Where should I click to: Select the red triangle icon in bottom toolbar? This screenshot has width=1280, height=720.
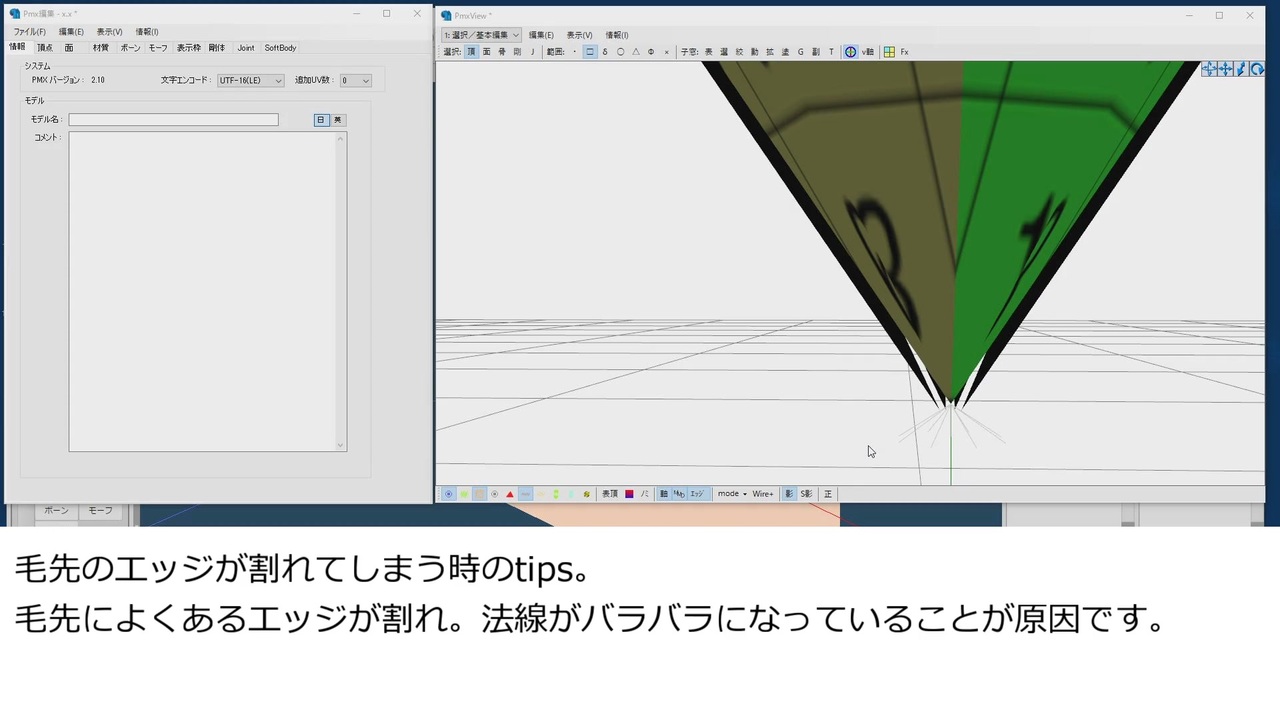[510, 494]
